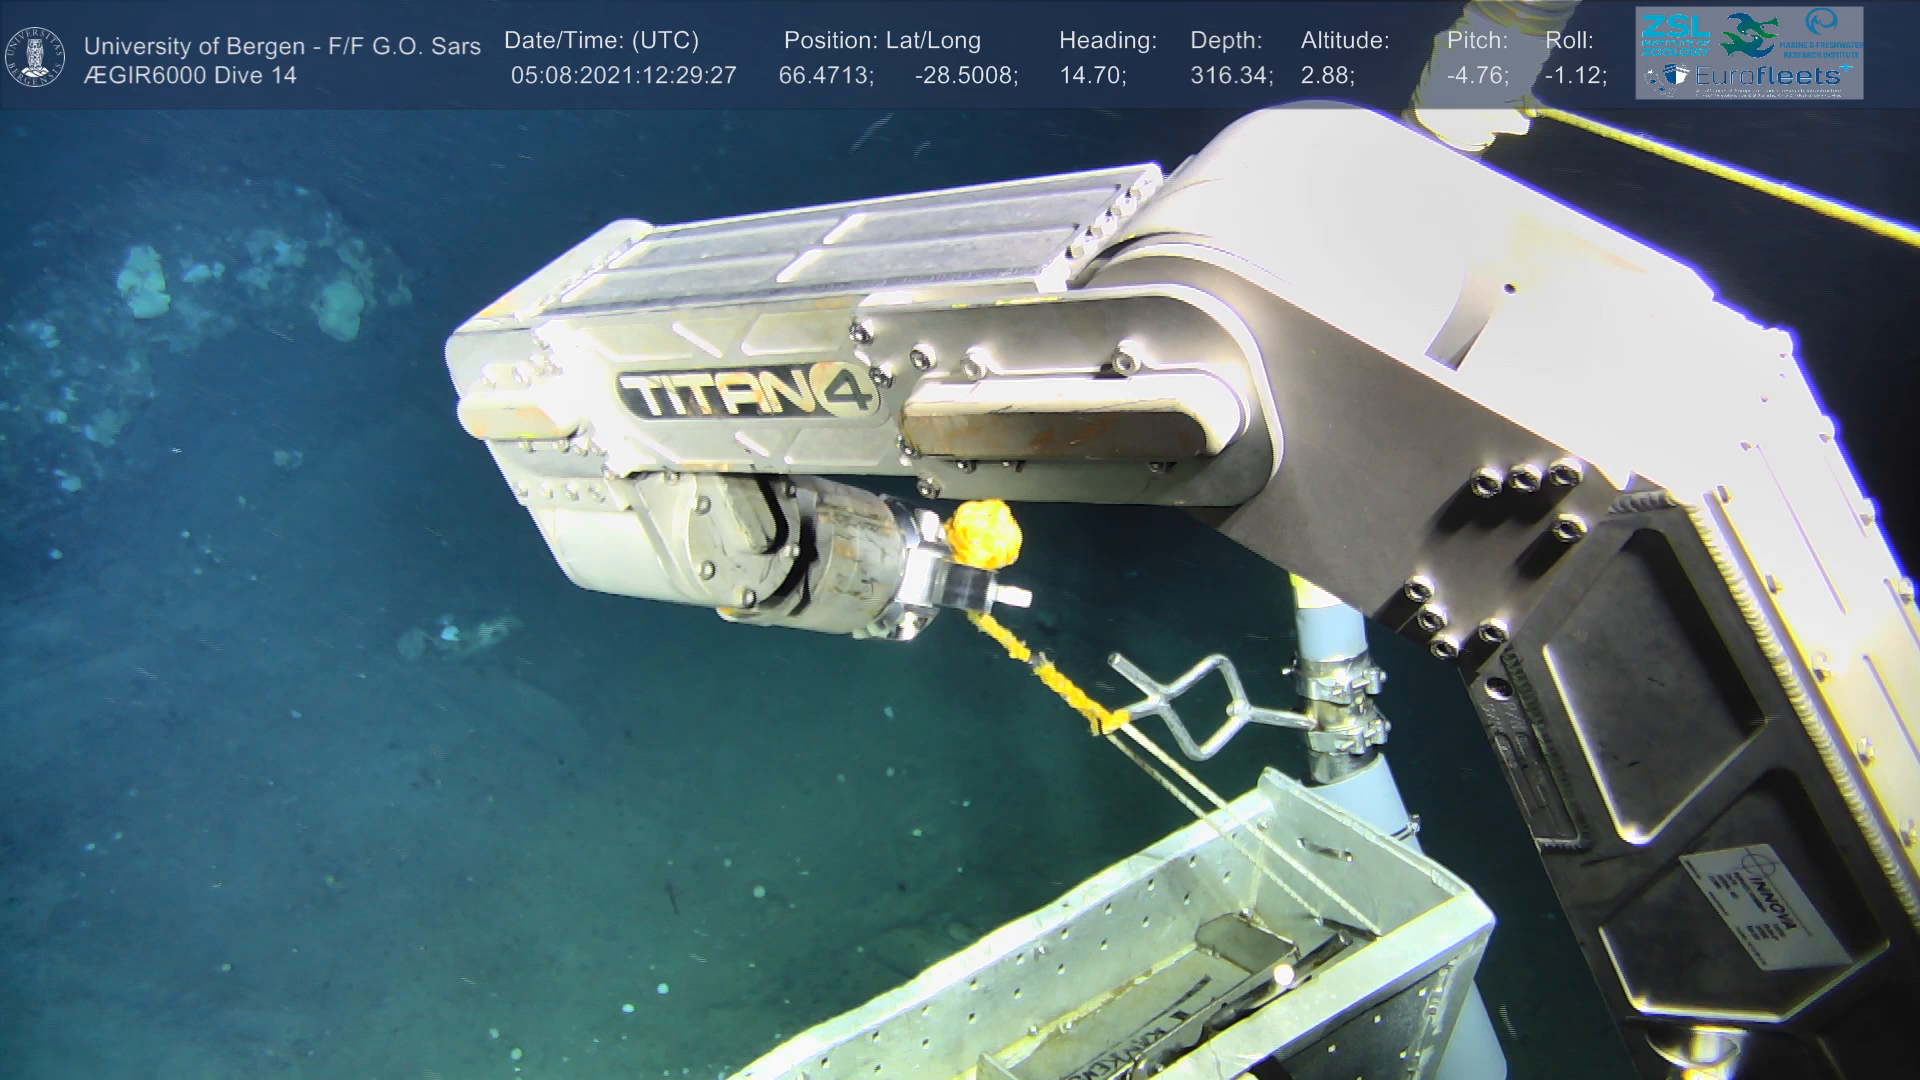Click the orange rope knot on gripper

pos(986,535)
